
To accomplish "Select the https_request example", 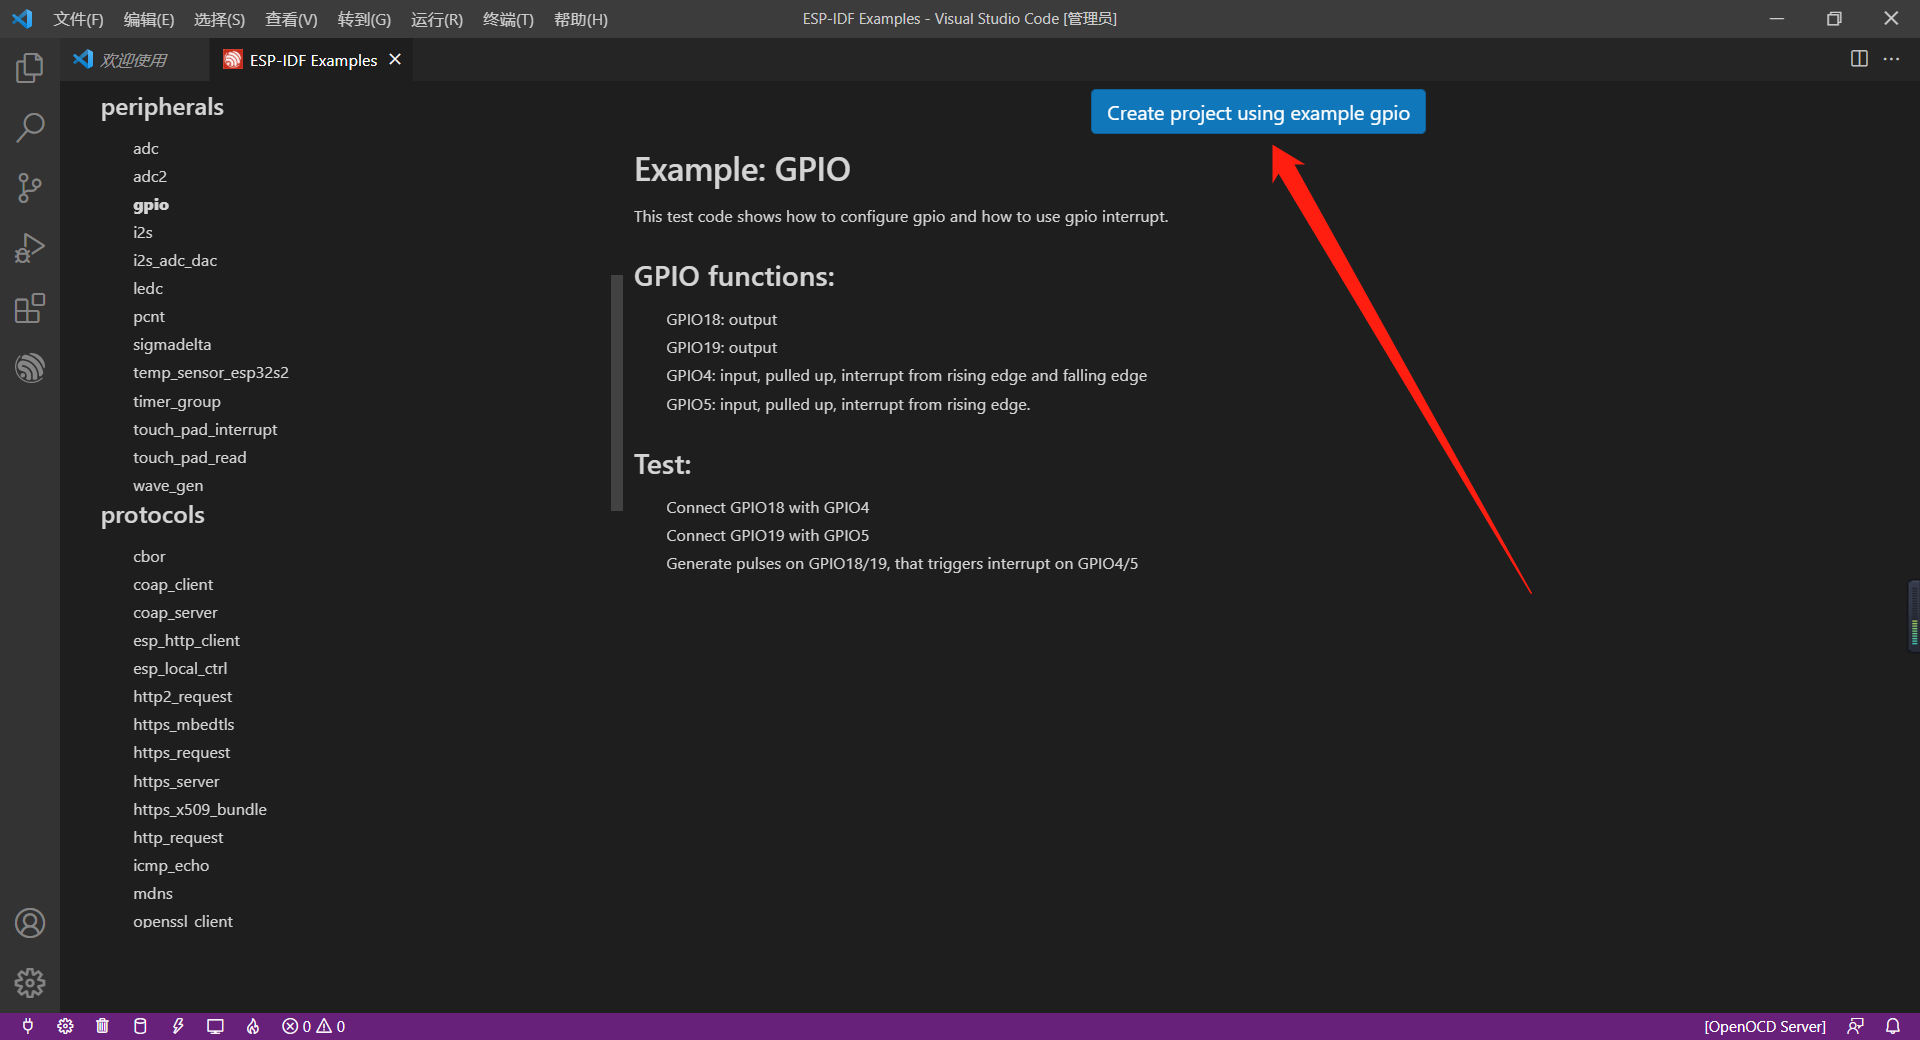I will click(x=181, y=752).
